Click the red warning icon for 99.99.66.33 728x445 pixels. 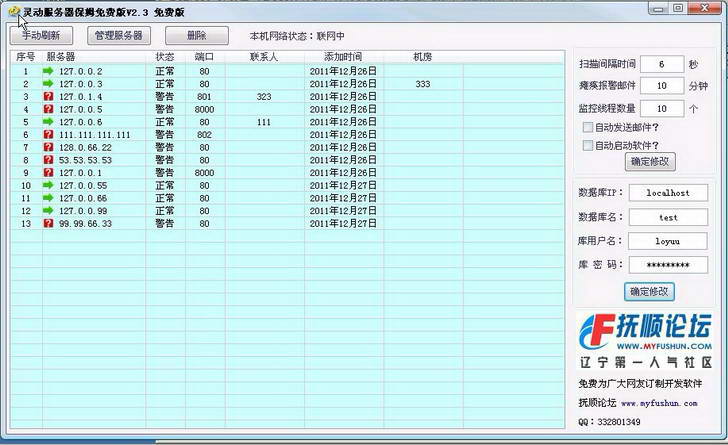pos(48,223)
